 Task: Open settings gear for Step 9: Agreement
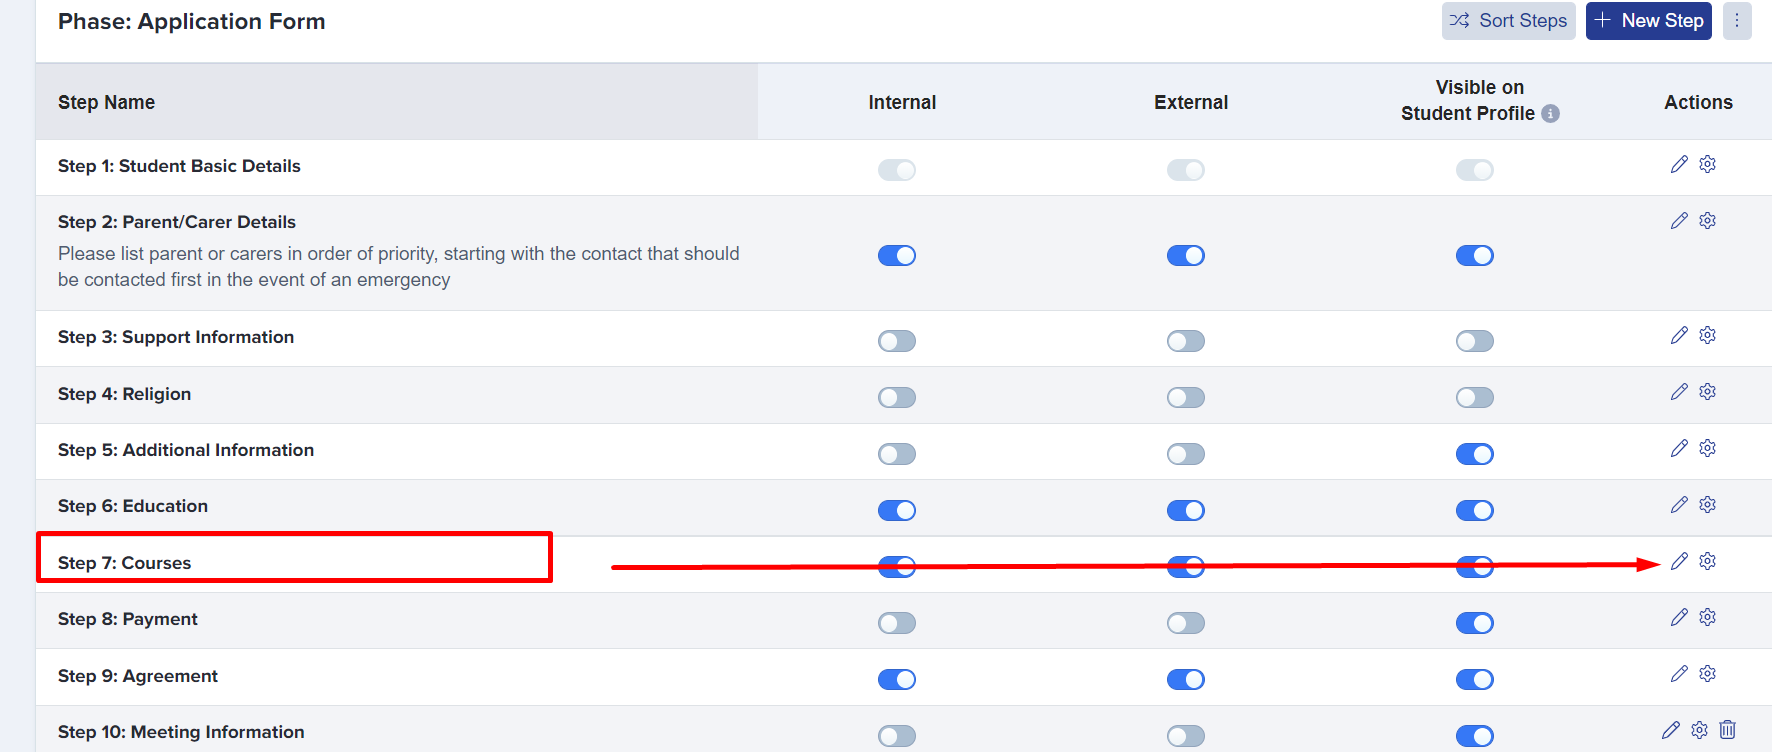(1708, 674)
